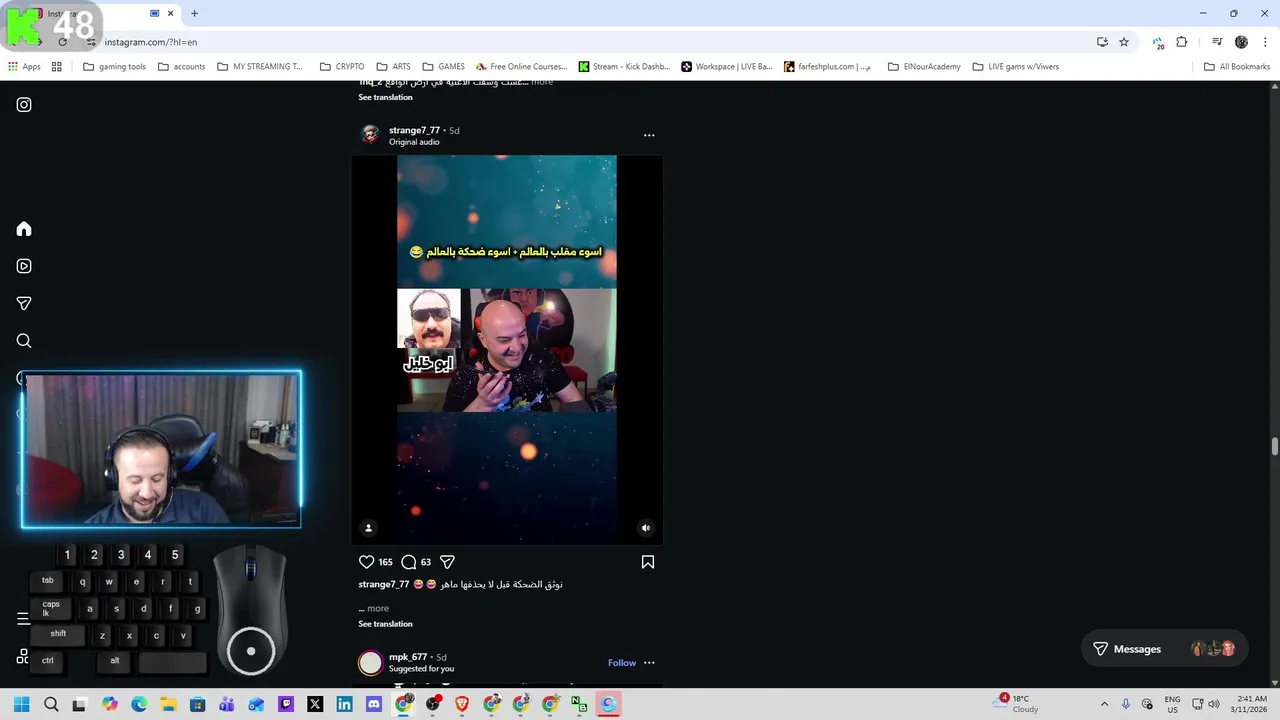The image size is (1280, 720).
Task: Open the media controls toolbar icon
Action: pos(1217,42)
